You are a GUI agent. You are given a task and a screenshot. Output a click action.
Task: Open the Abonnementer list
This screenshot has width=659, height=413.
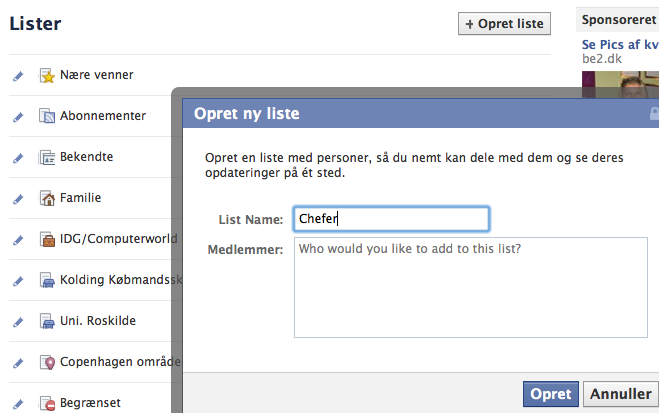(102, 116)
